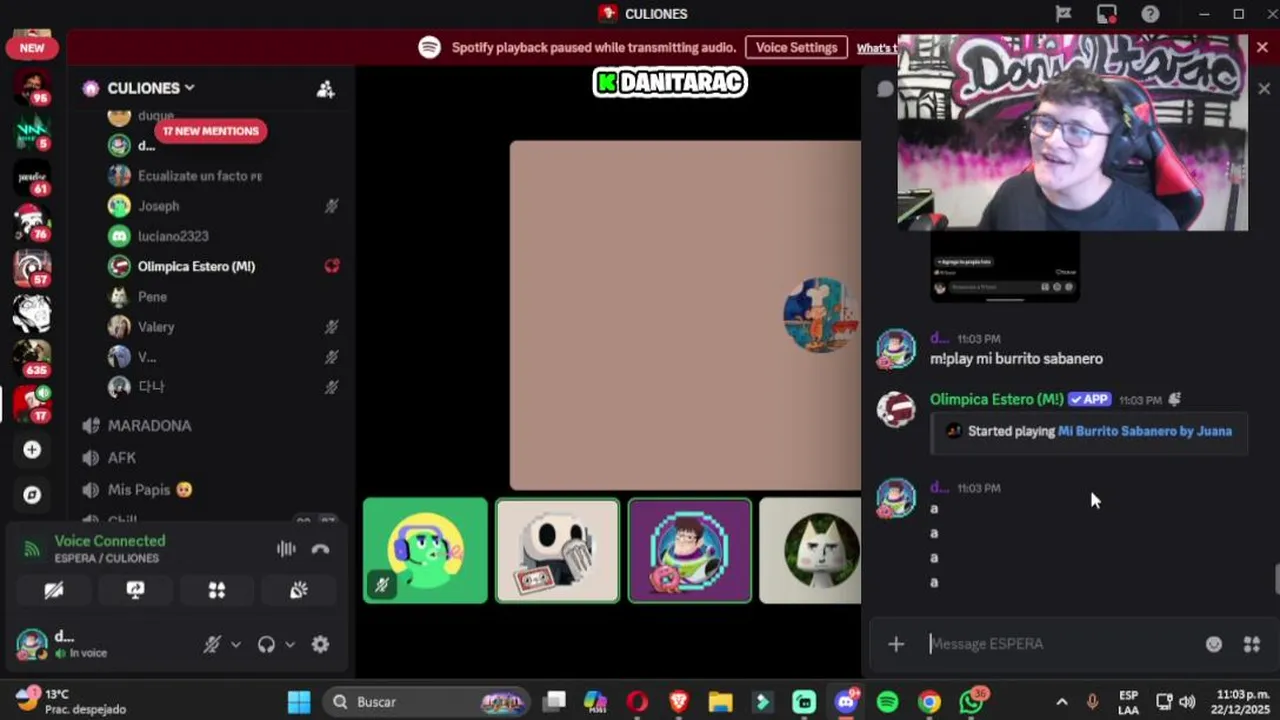The height and width of the screenshot is (720, 1280).
Task: Click the white cat avatar voice tile
Action: click(x=810, y=551)
